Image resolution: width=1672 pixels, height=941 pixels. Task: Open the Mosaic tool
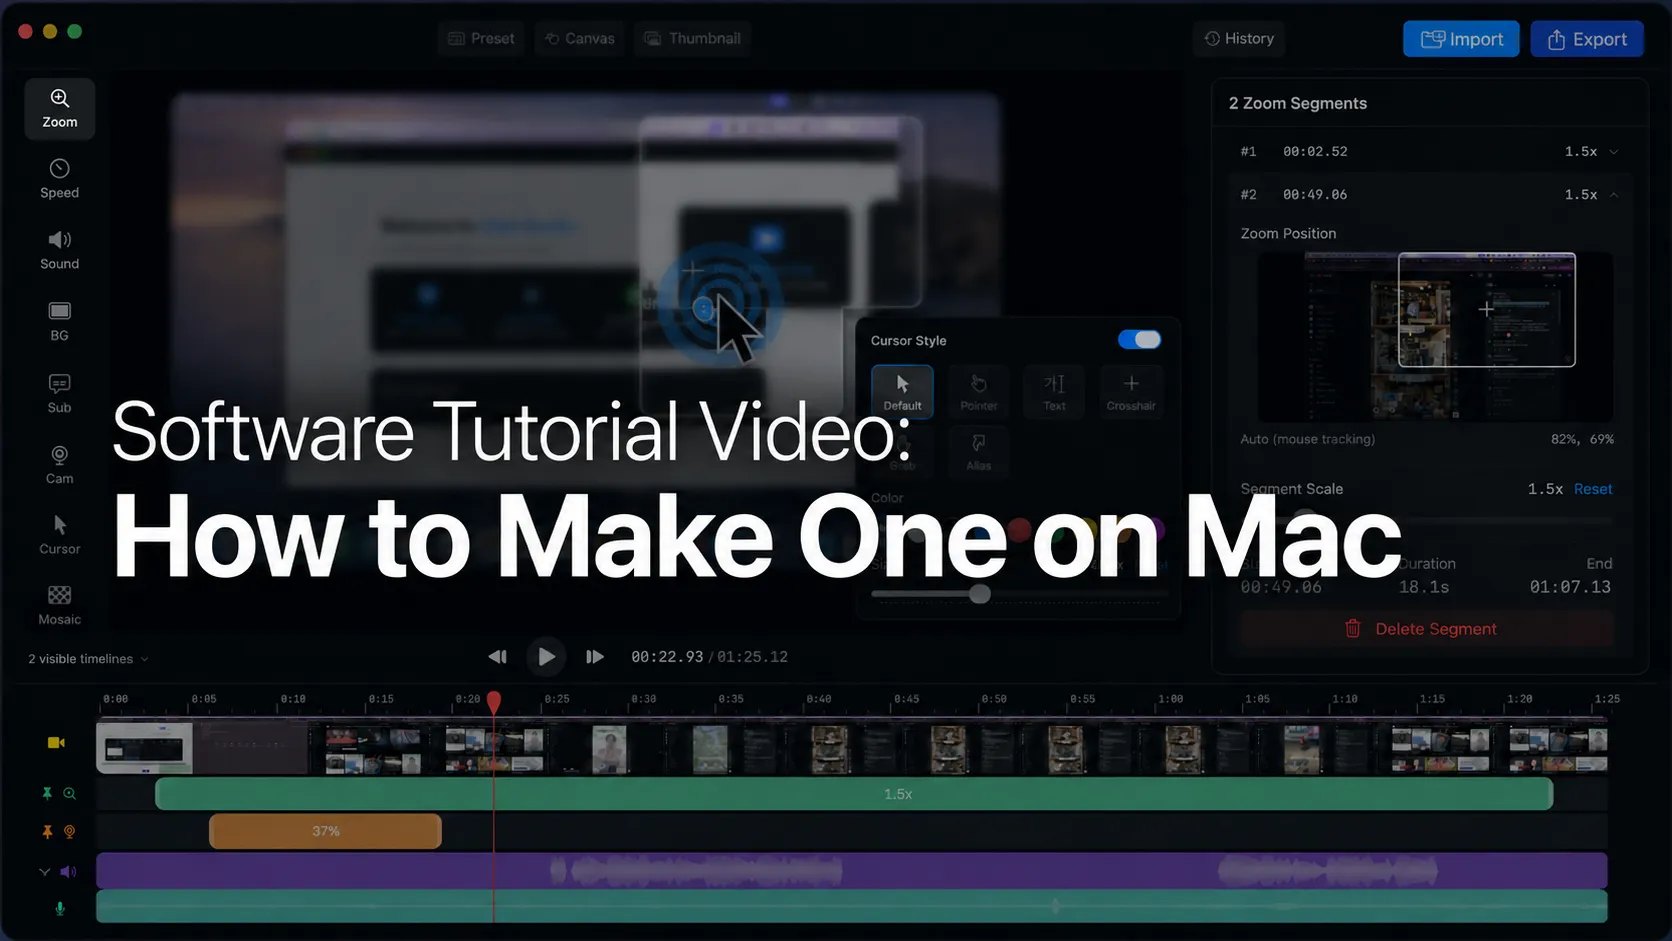click(x=60, y=606)
